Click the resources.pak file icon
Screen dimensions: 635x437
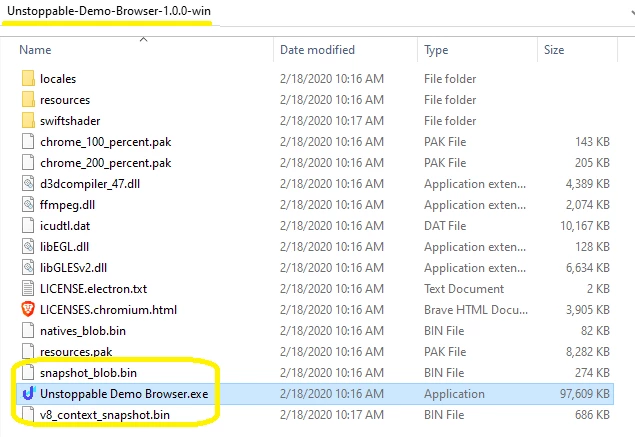[28, 351]
